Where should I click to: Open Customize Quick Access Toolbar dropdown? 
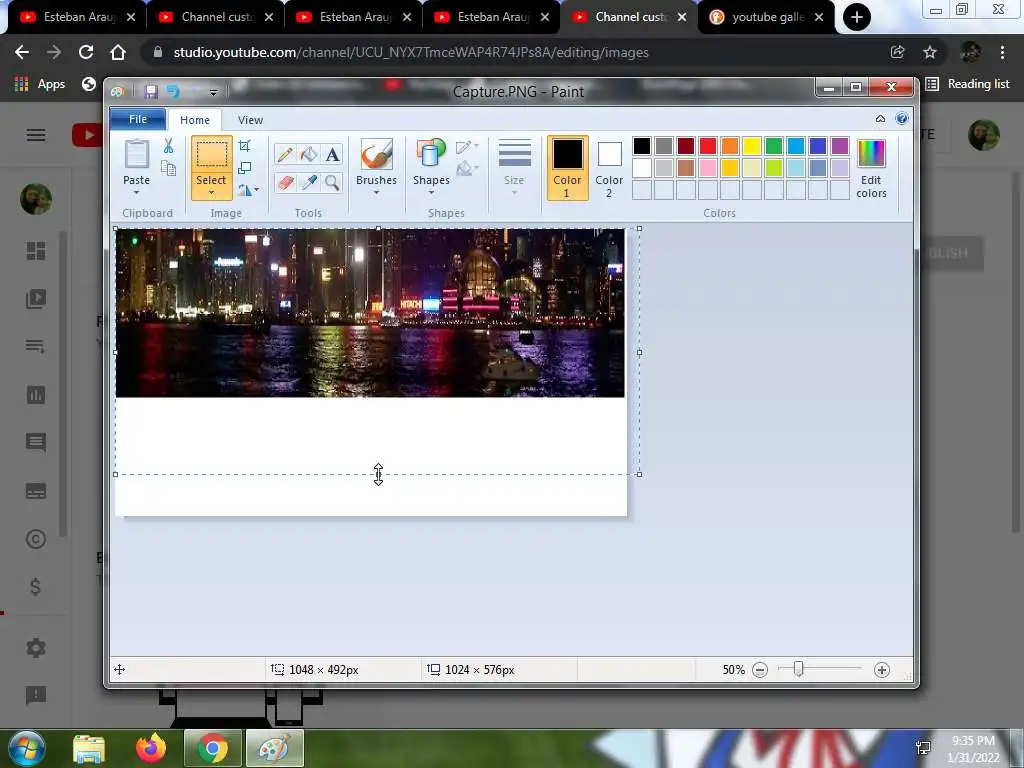(x=213, y=92)
